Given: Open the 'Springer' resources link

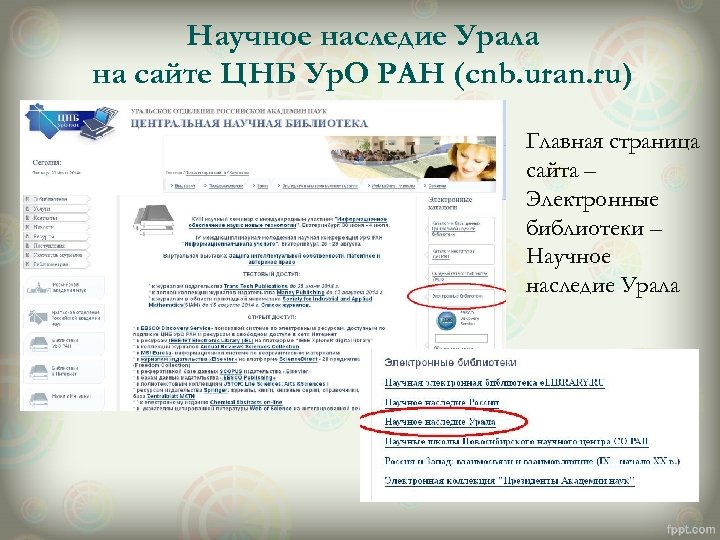Looking at the screenshot, I should pos(213,390).
